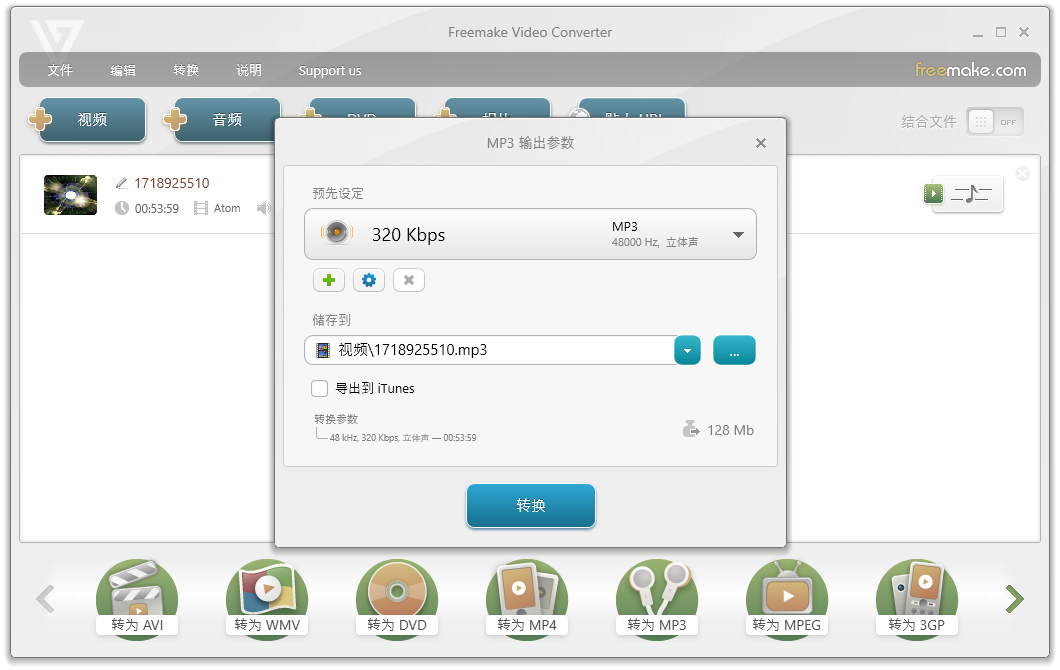1060x670 pixels.
Task: Open preset settings with the gear icon
Action: (368, 280)
